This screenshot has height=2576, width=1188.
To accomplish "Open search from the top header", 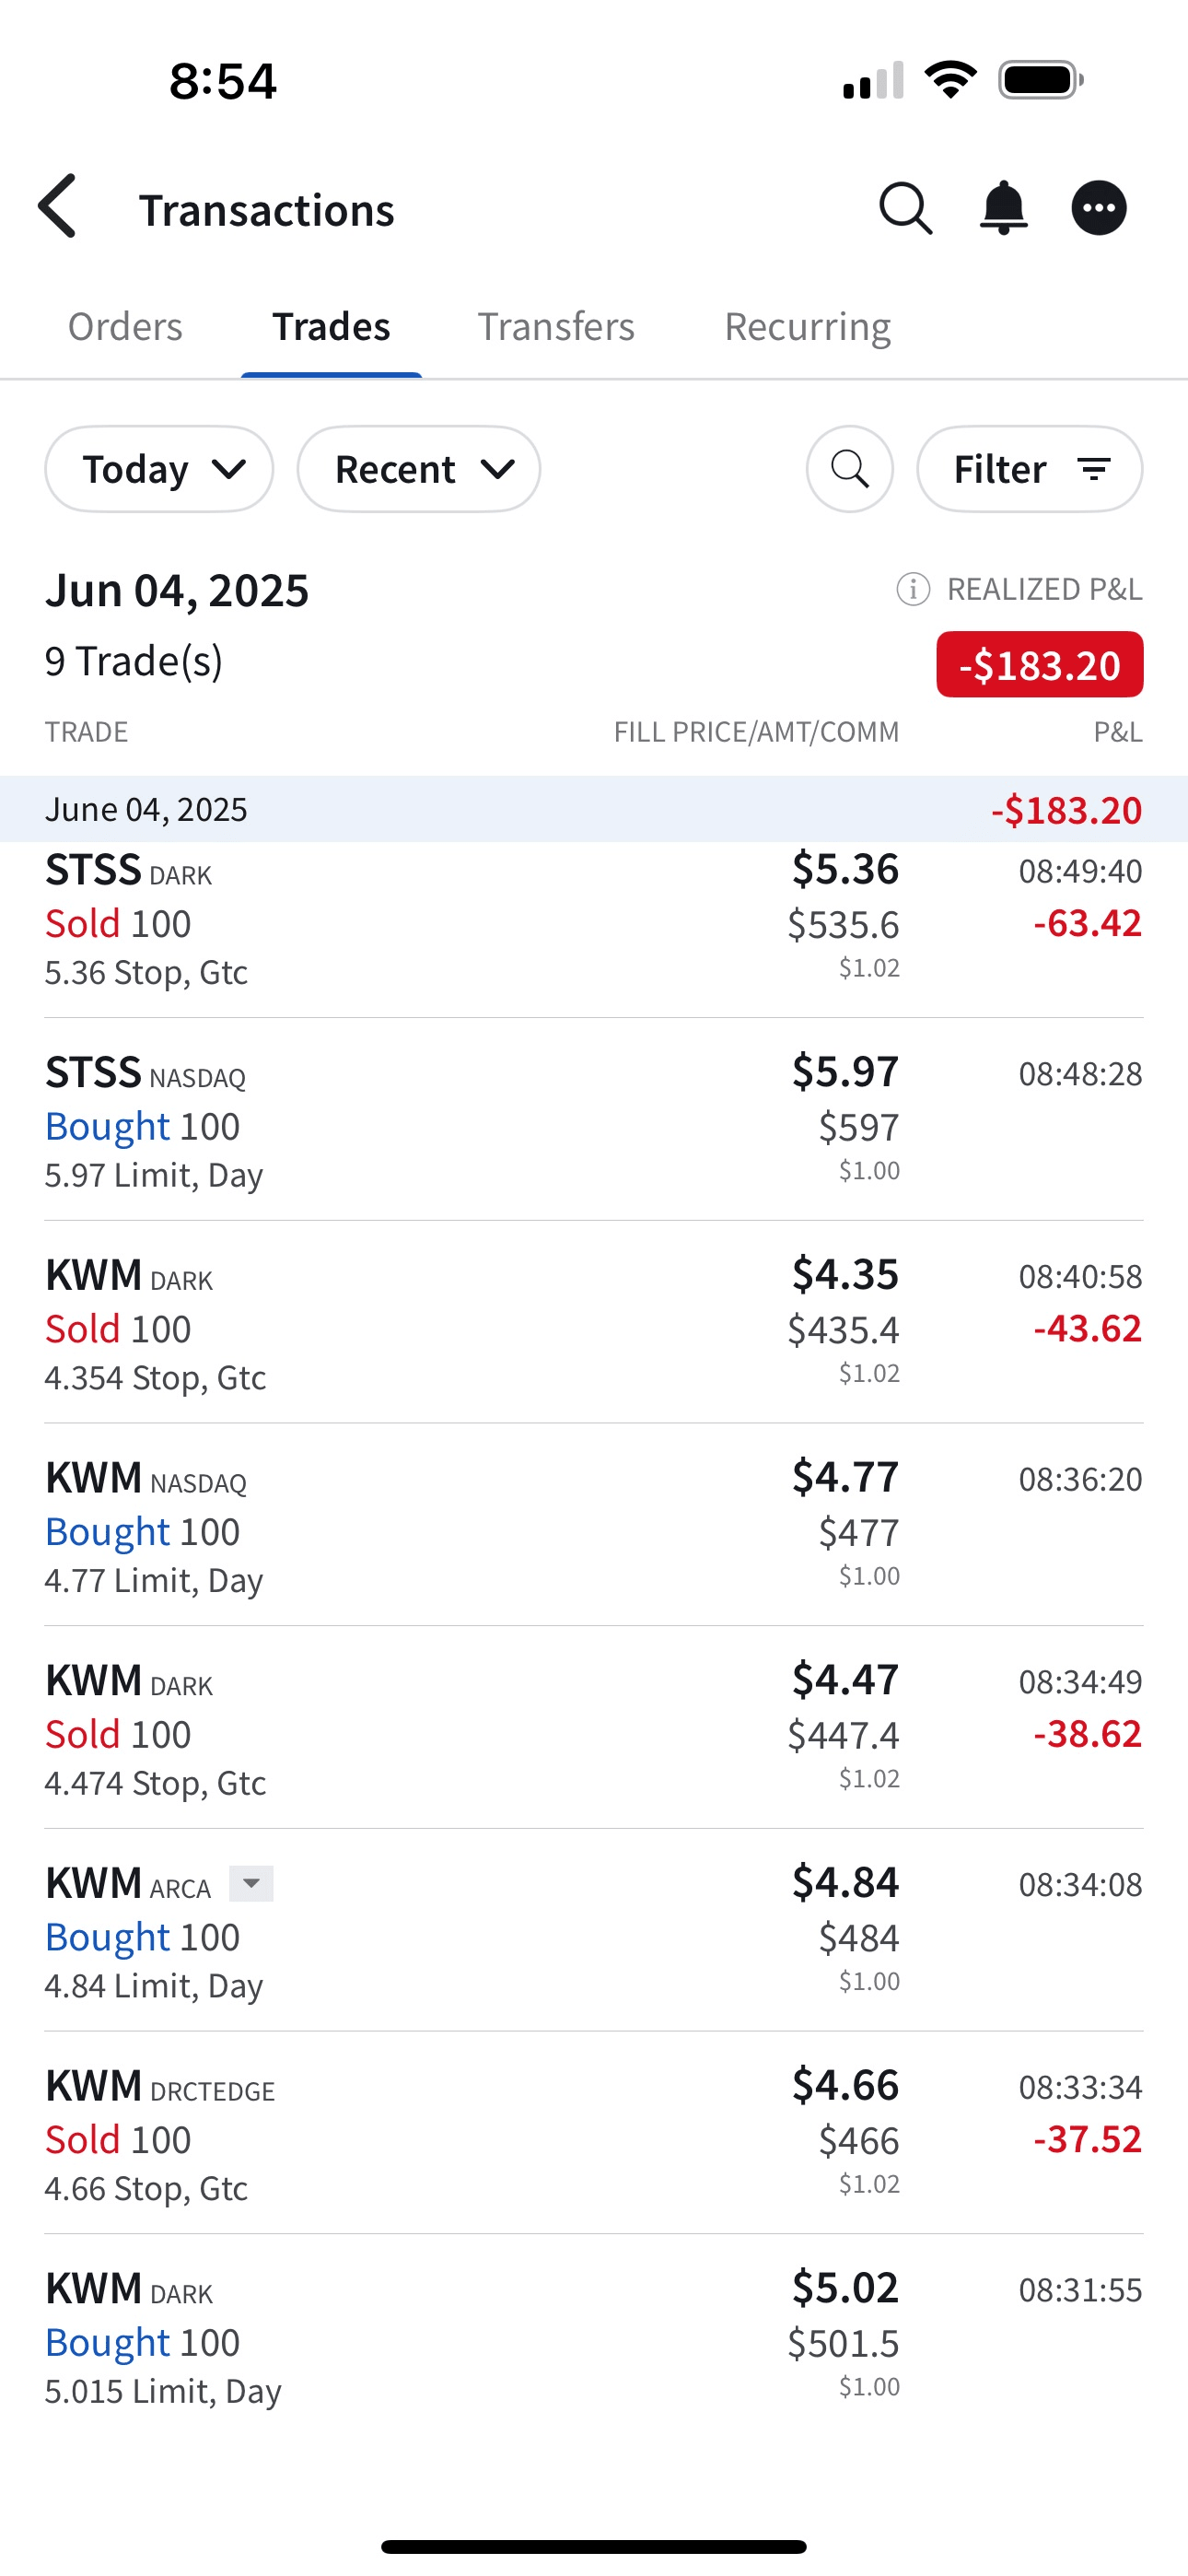I will (905, 208).
